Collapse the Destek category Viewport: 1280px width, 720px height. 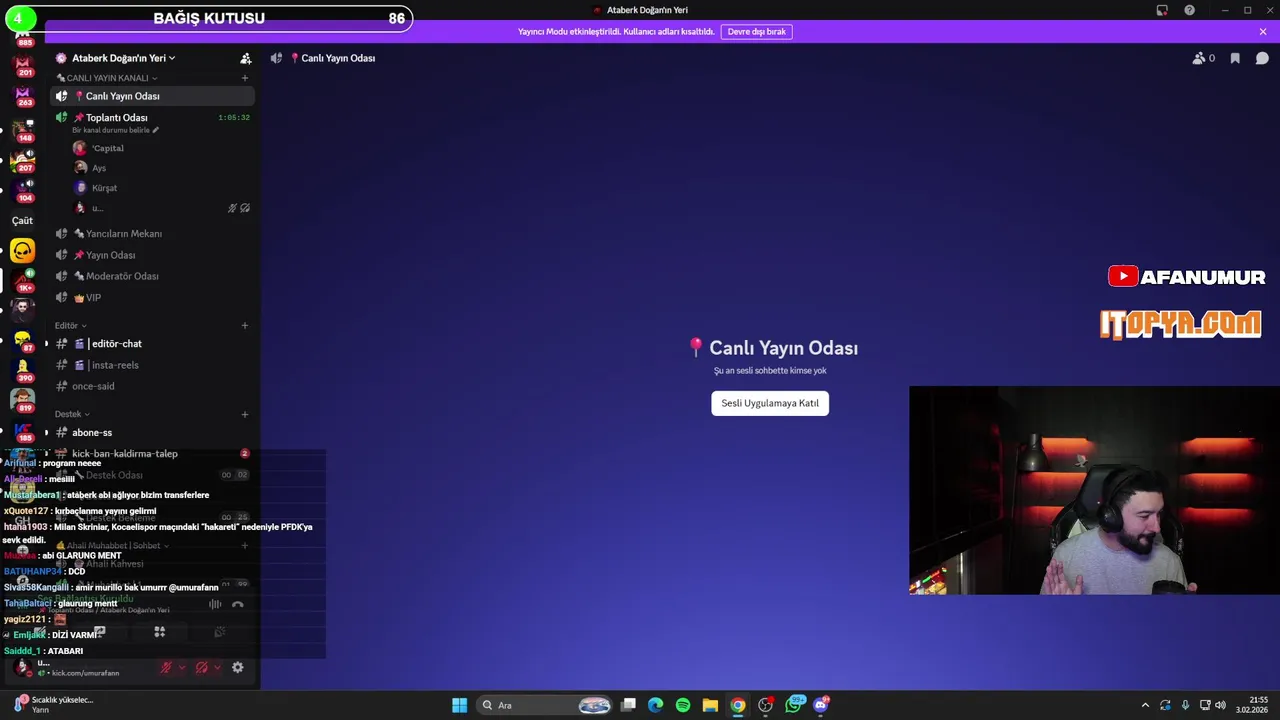coord(72,414)
